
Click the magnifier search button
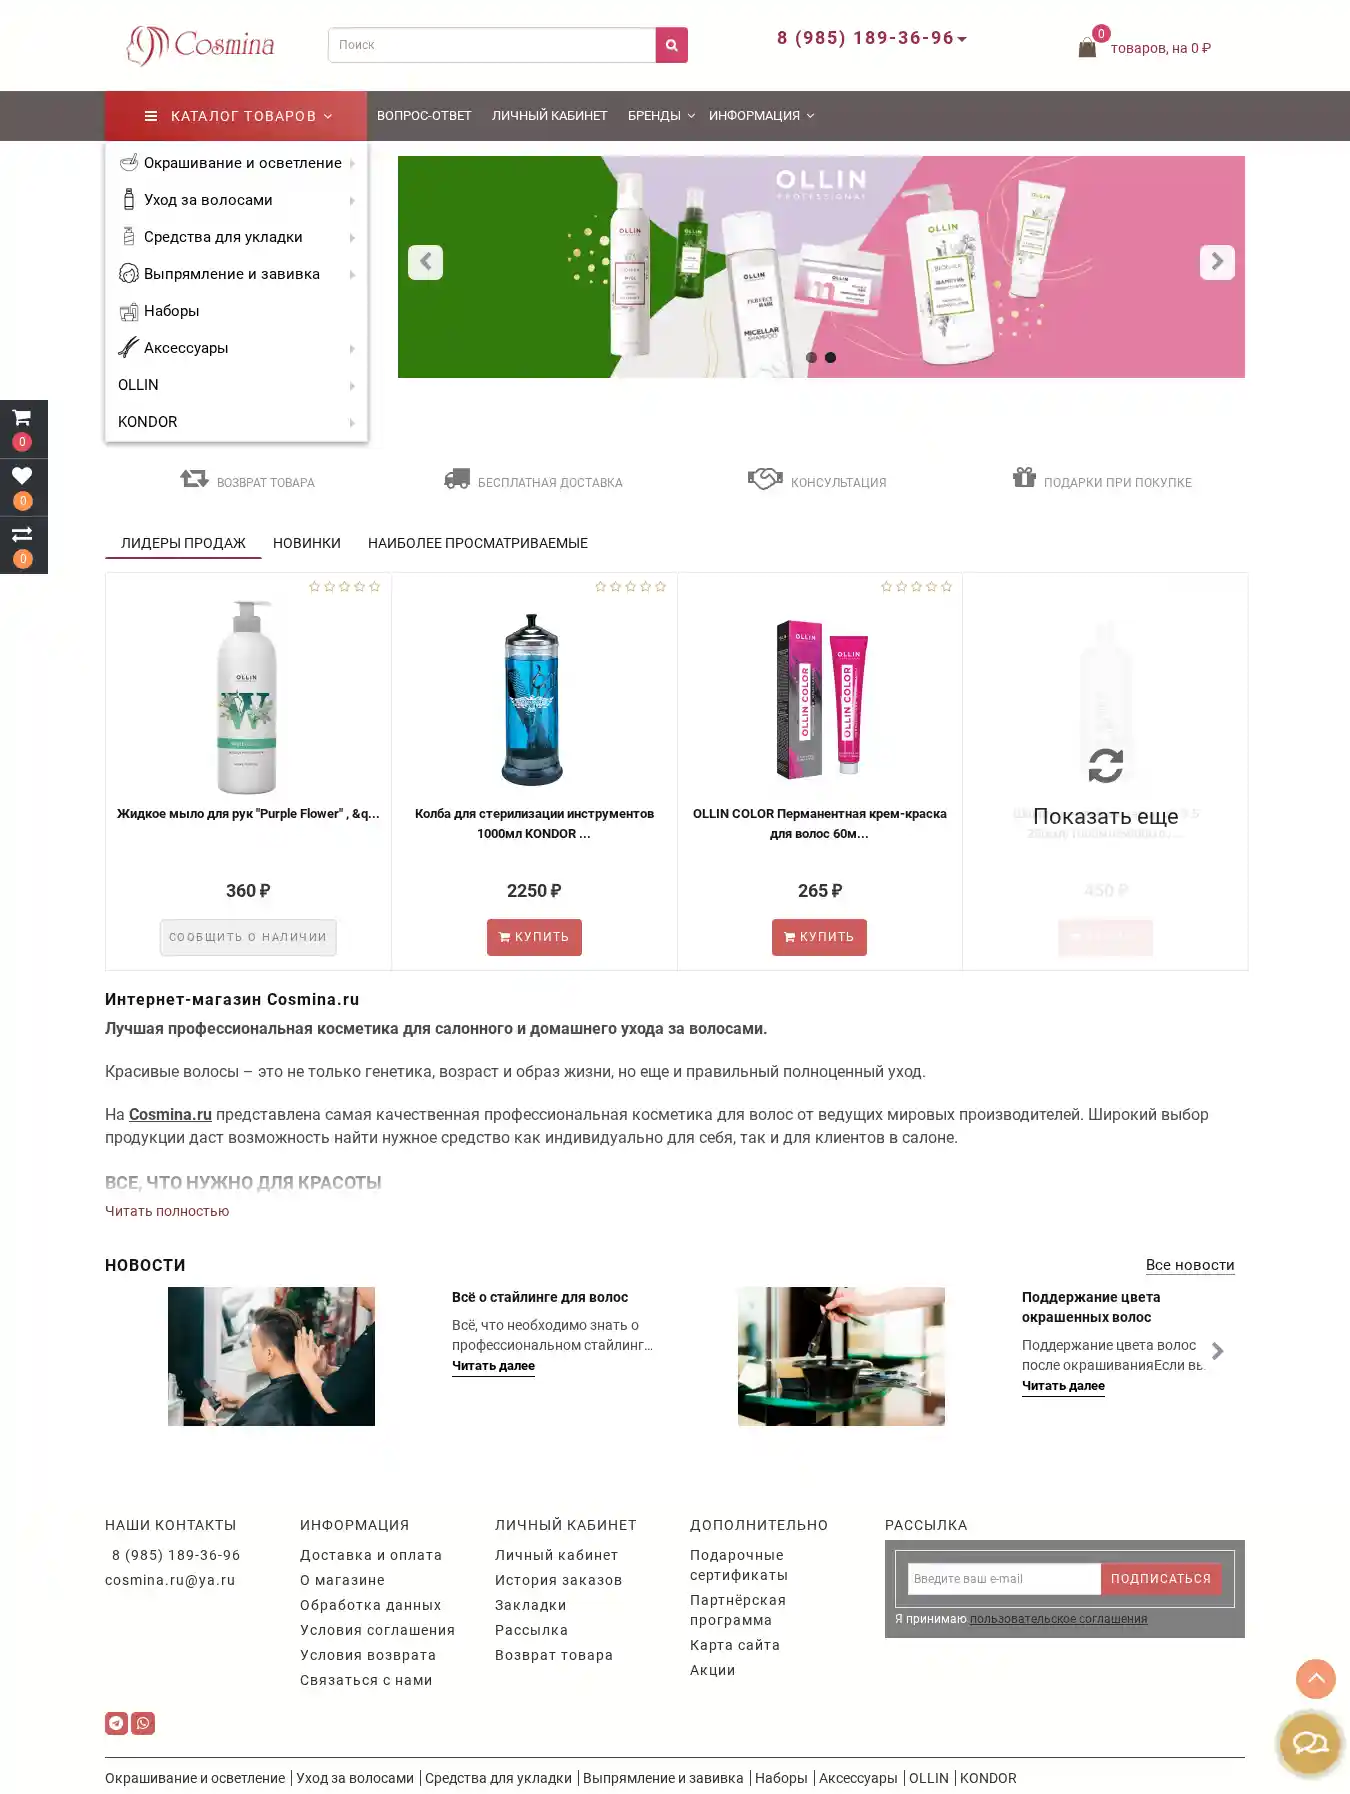(x=671, y=45)
